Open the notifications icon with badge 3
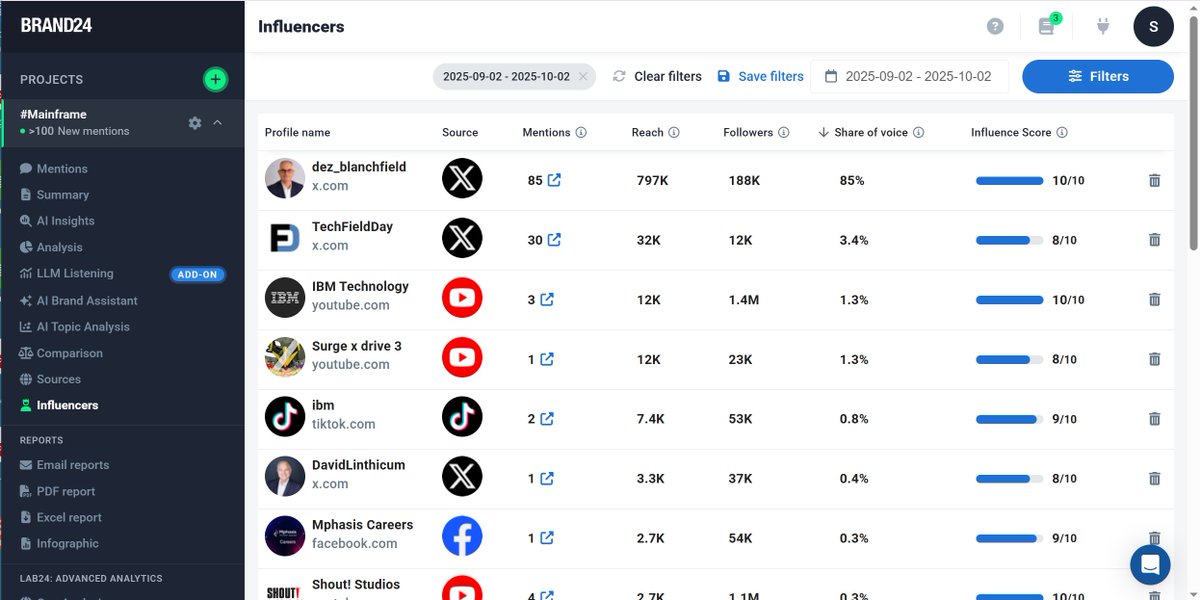The width and height of the screenshot is (1200, 600). (1047, 26)
